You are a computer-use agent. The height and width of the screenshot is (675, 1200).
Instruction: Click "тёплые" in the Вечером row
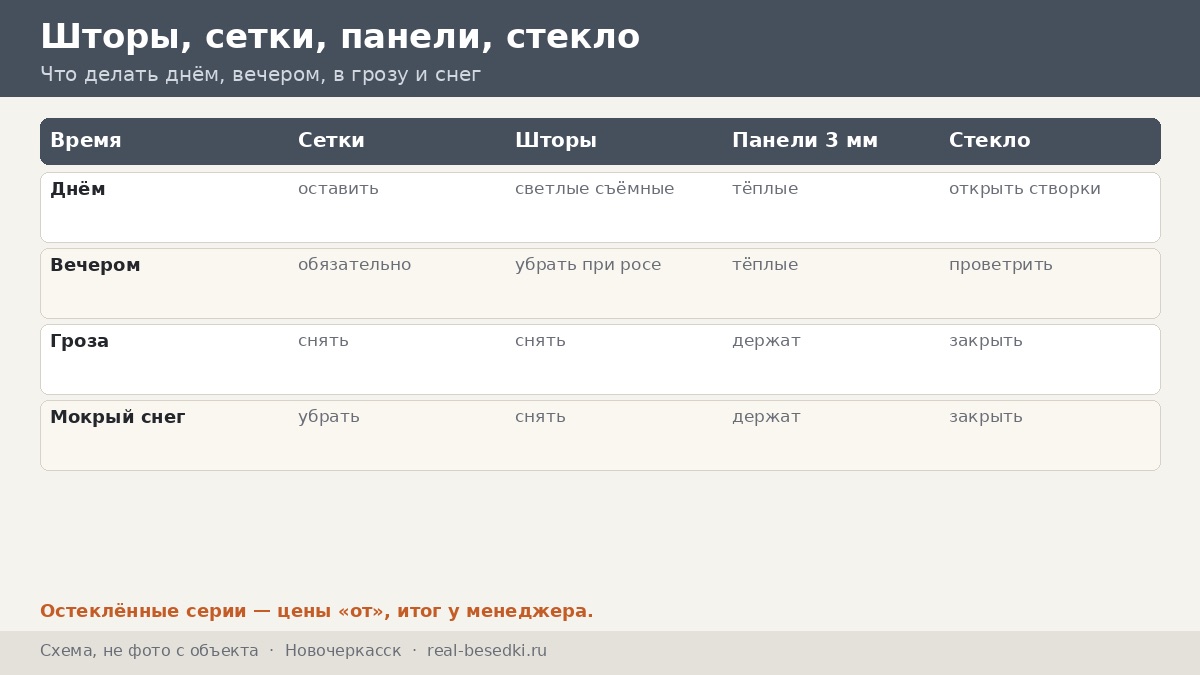765,265
